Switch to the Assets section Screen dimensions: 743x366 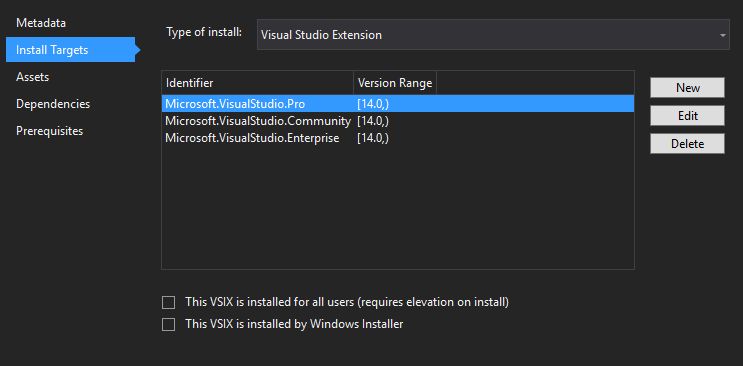(32, 77)
